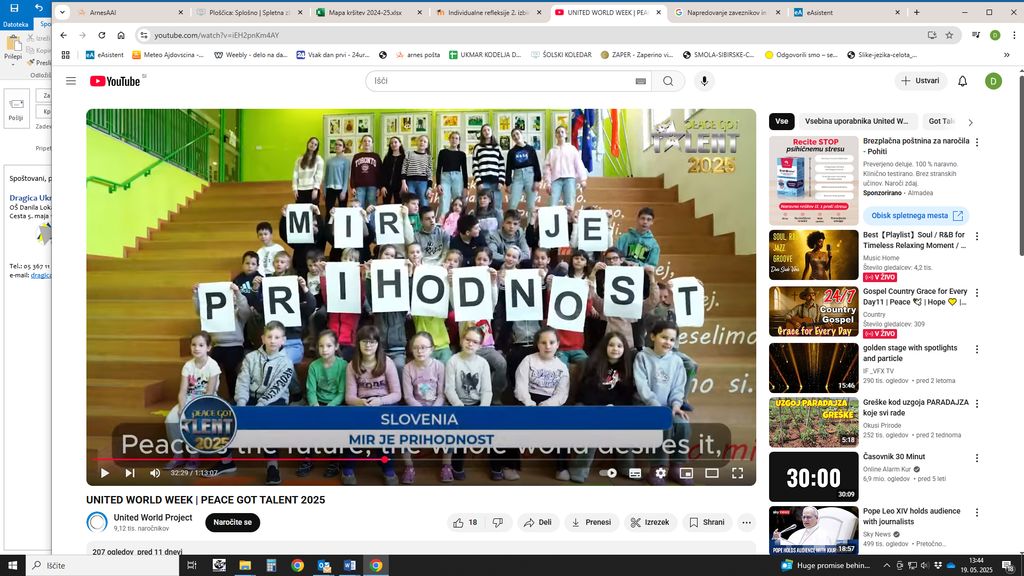Toggle the autoplay switch

[x=609, y=473]
